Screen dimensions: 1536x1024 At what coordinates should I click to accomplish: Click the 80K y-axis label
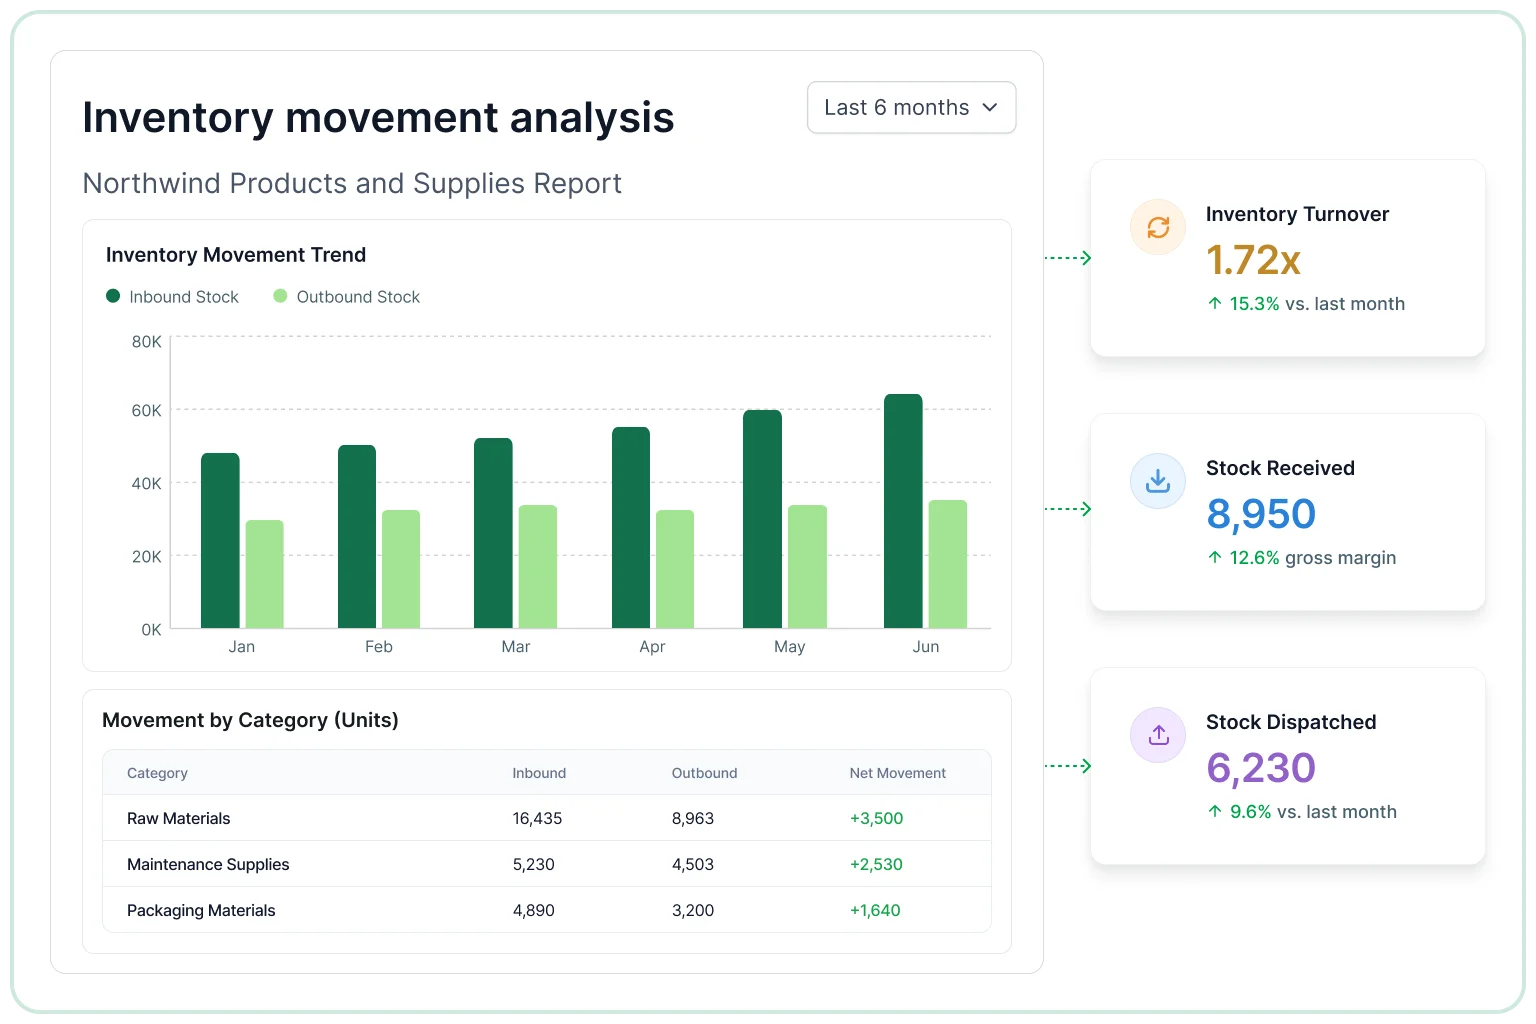(146, 342)
